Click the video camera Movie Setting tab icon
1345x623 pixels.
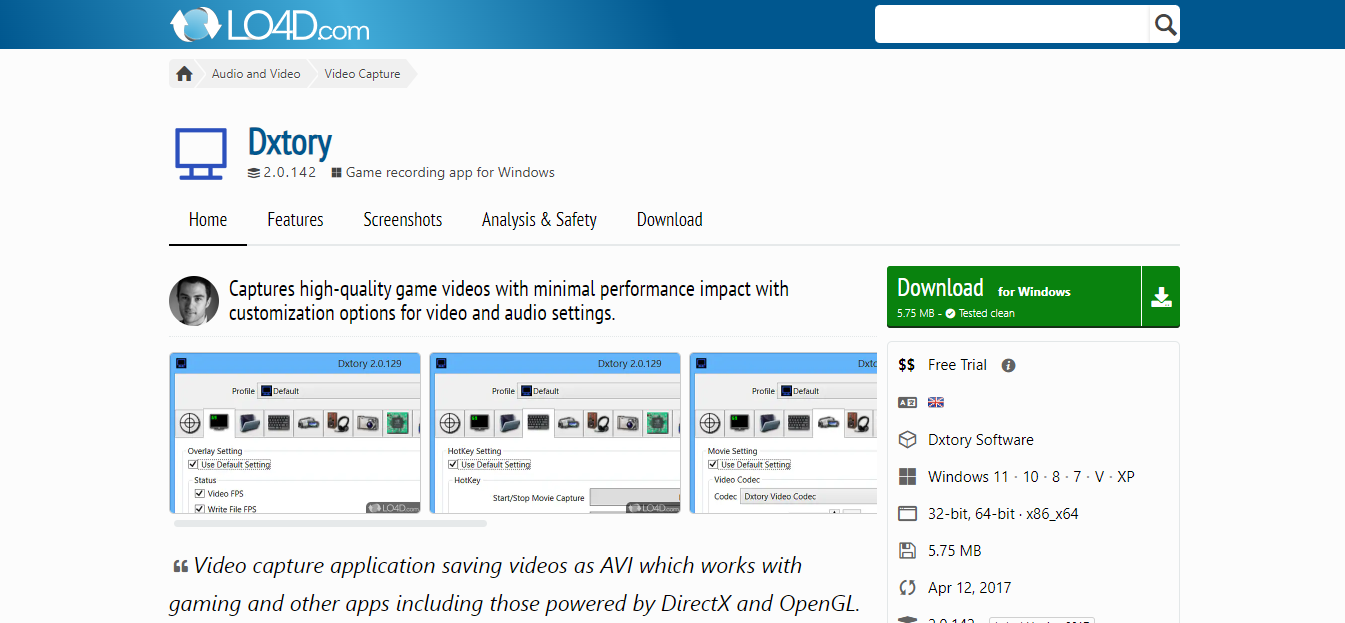point(830,423)
